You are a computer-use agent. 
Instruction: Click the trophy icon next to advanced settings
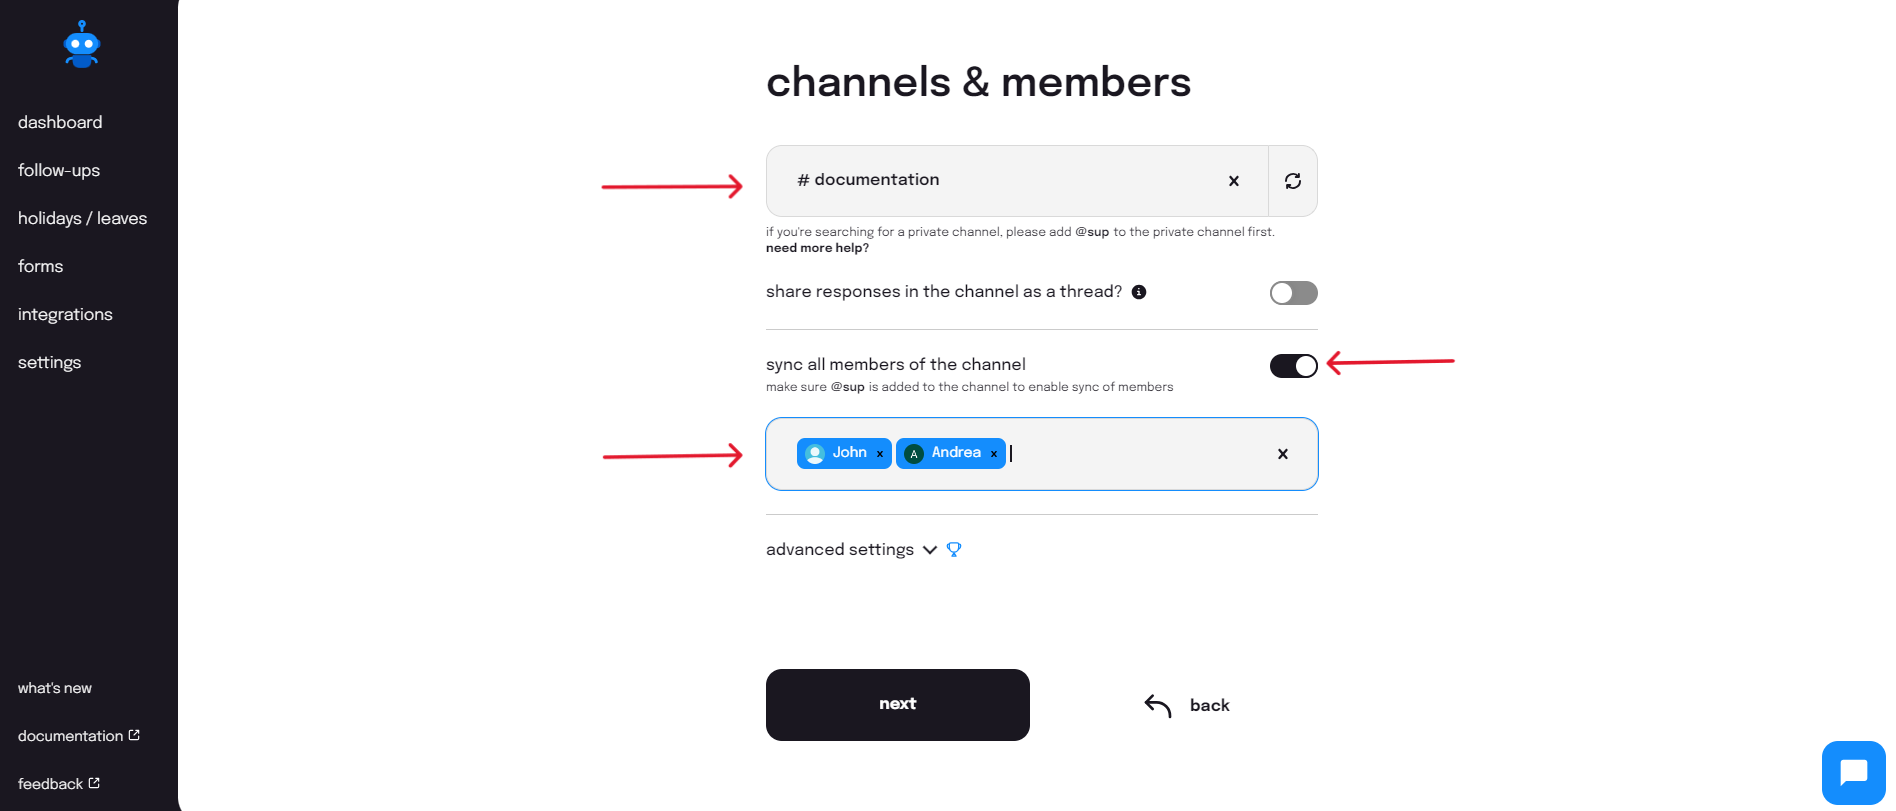pos(954,549)
